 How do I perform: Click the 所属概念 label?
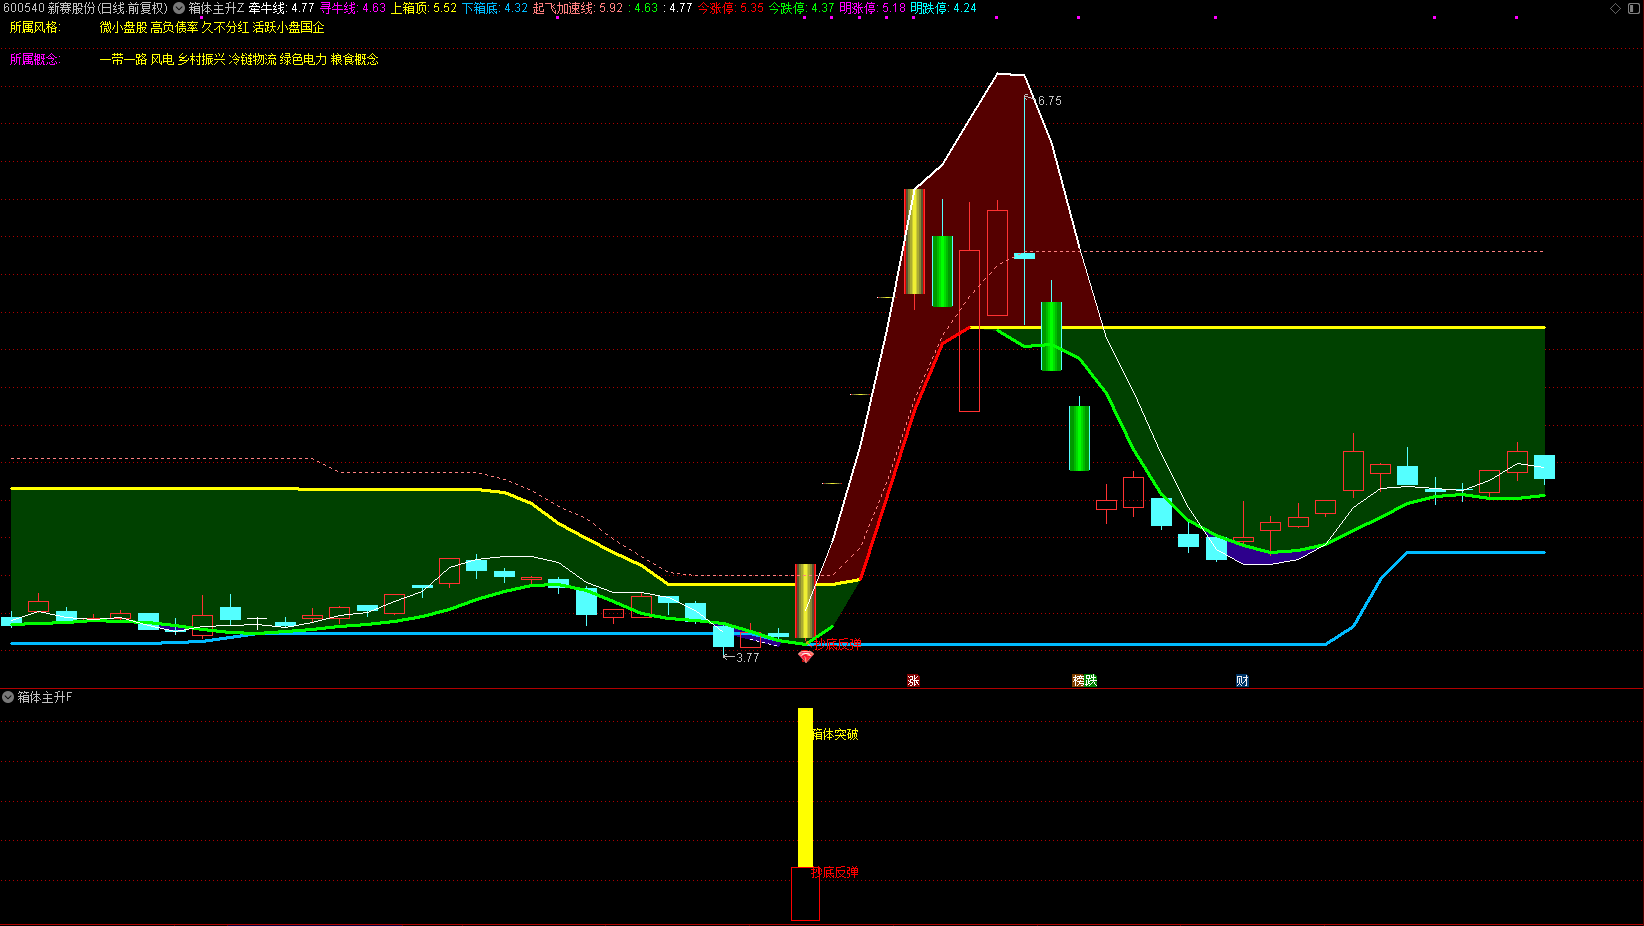pos(35,60)
